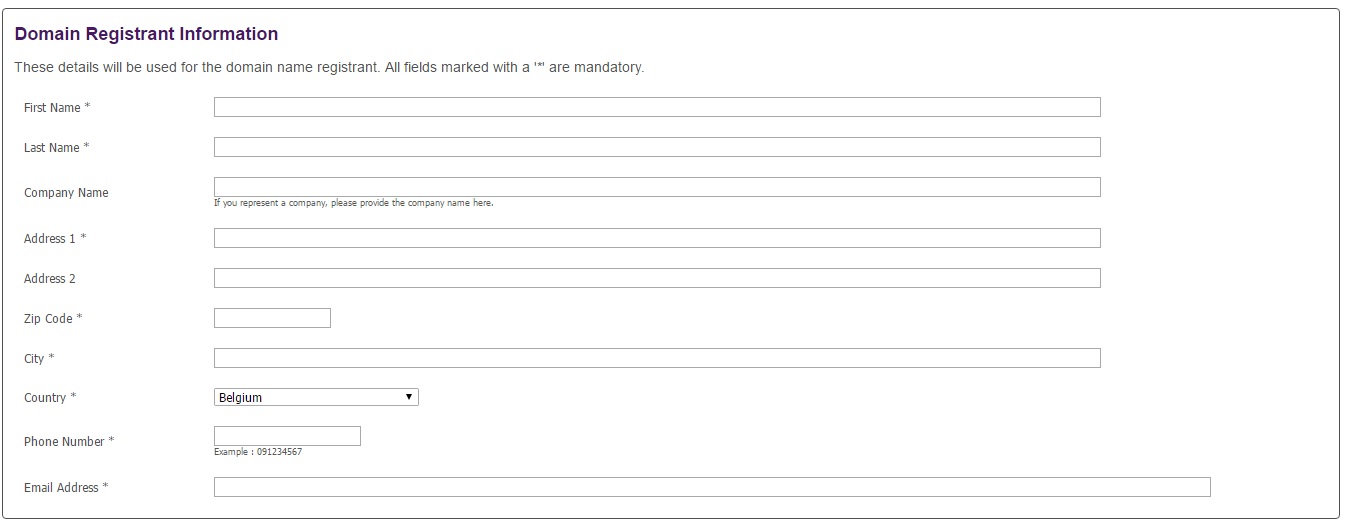The image size is (1347, 527).
Task: Click the "Phone Number *" label
Action: click(69, 442)
